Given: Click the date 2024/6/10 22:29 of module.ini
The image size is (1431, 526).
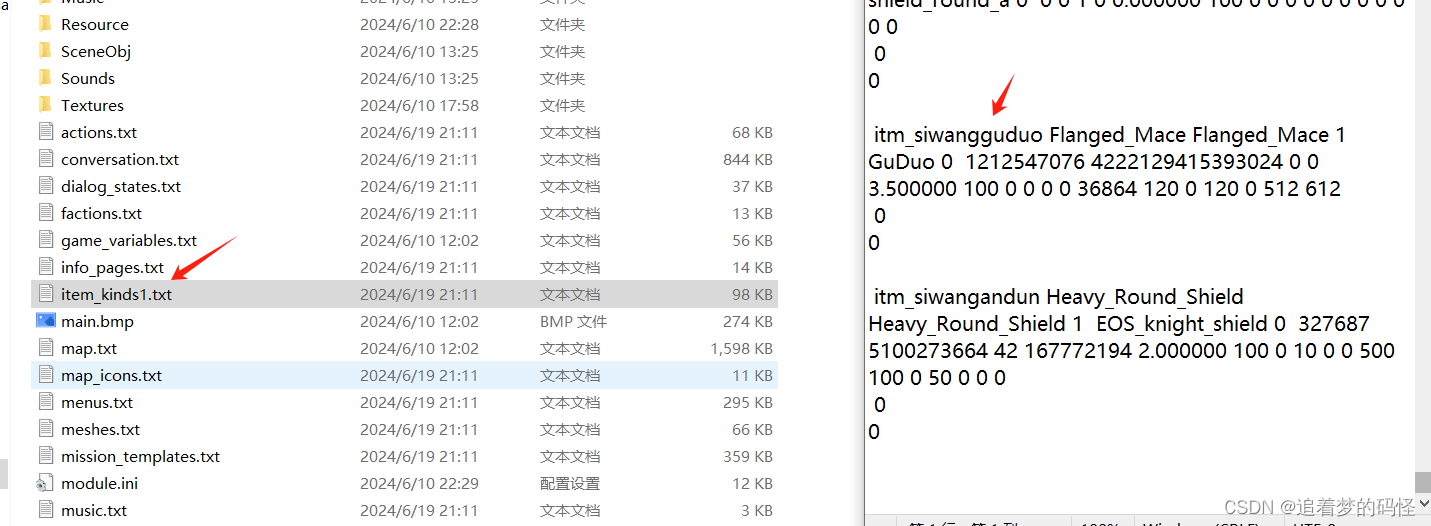Looking at the screenshot, I should (x=419, y=483).
